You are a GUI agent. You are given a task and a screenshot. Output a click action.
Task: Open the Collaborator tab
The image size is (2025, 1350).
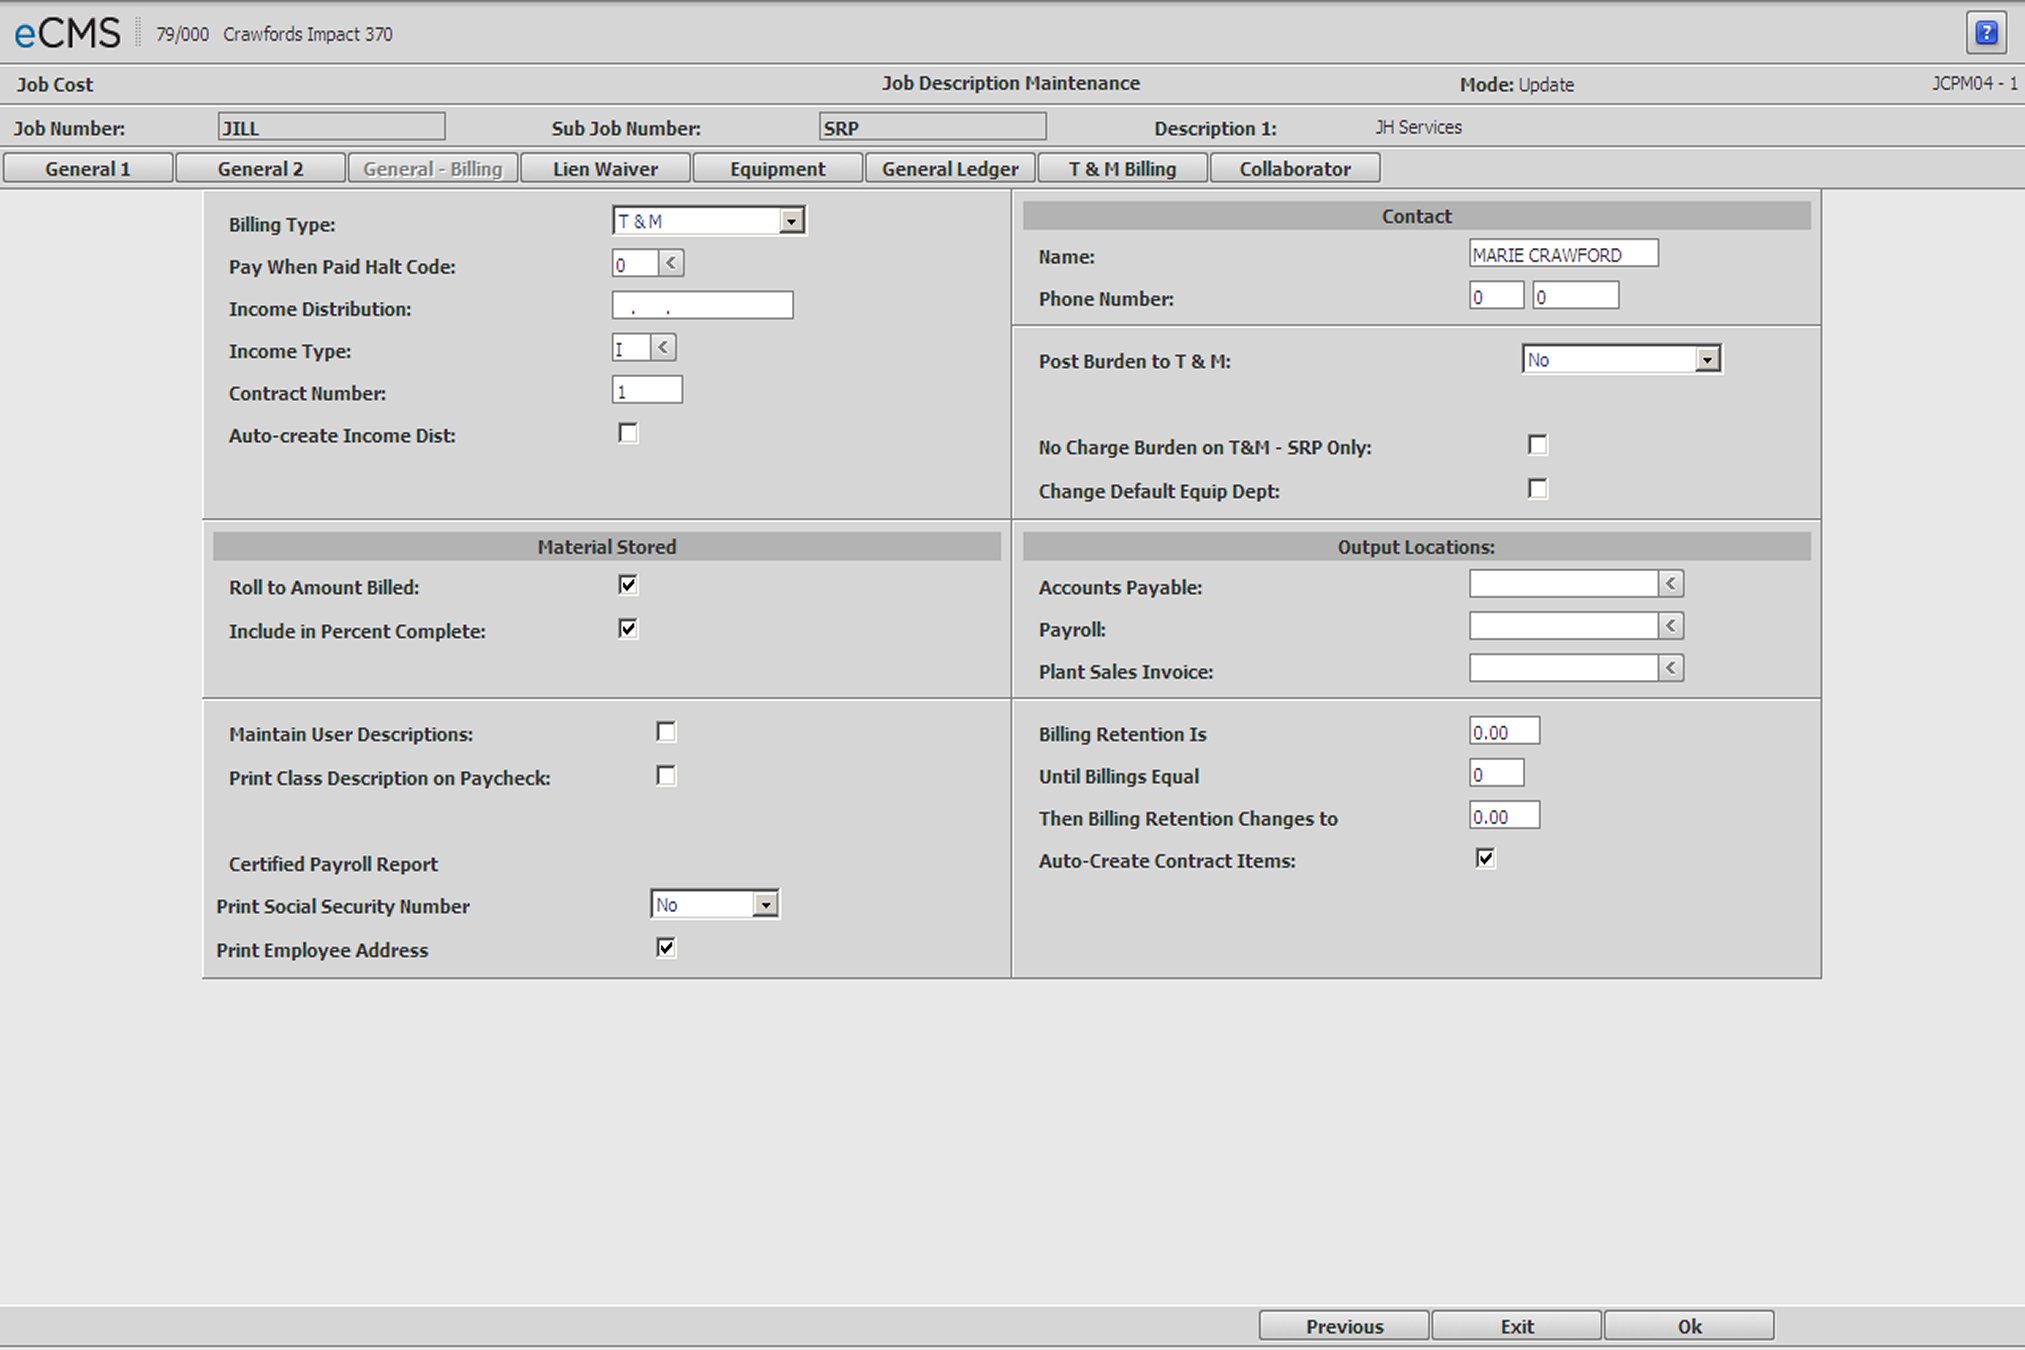click(1295, 168)
